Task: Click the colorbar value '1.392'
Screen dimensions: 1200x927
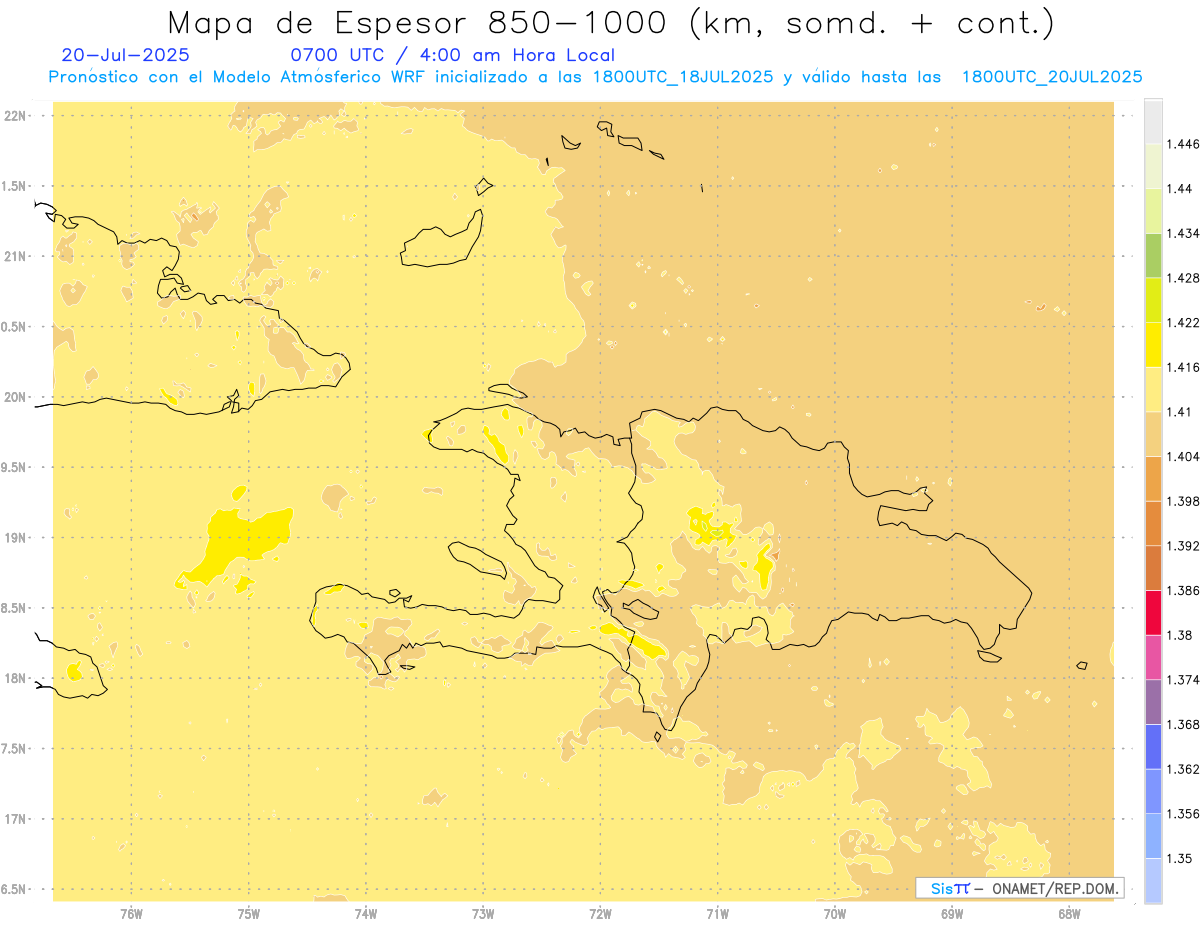Action: point(1183,546)
